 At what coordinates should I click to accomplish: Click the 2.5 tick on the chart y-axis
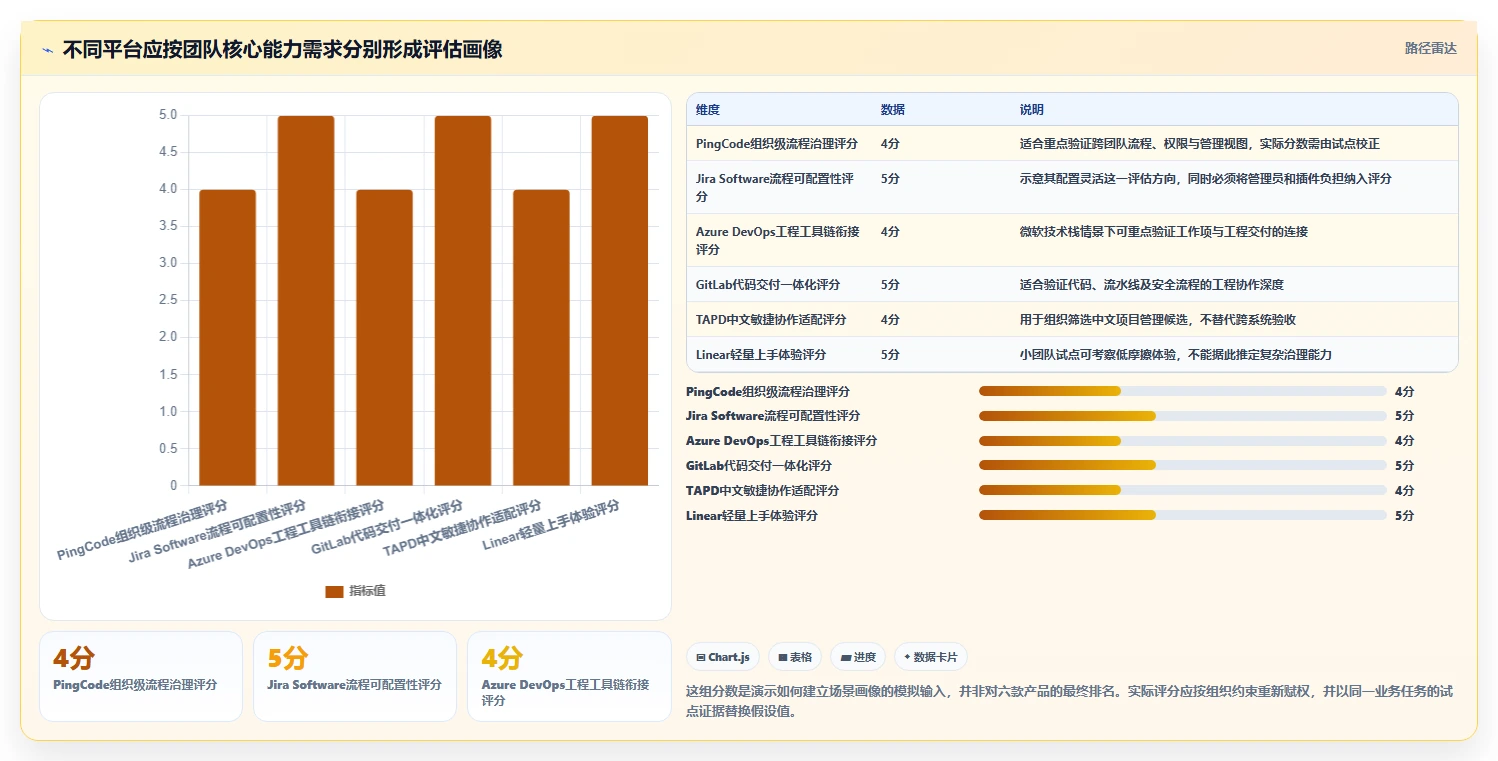coord(168,300)
